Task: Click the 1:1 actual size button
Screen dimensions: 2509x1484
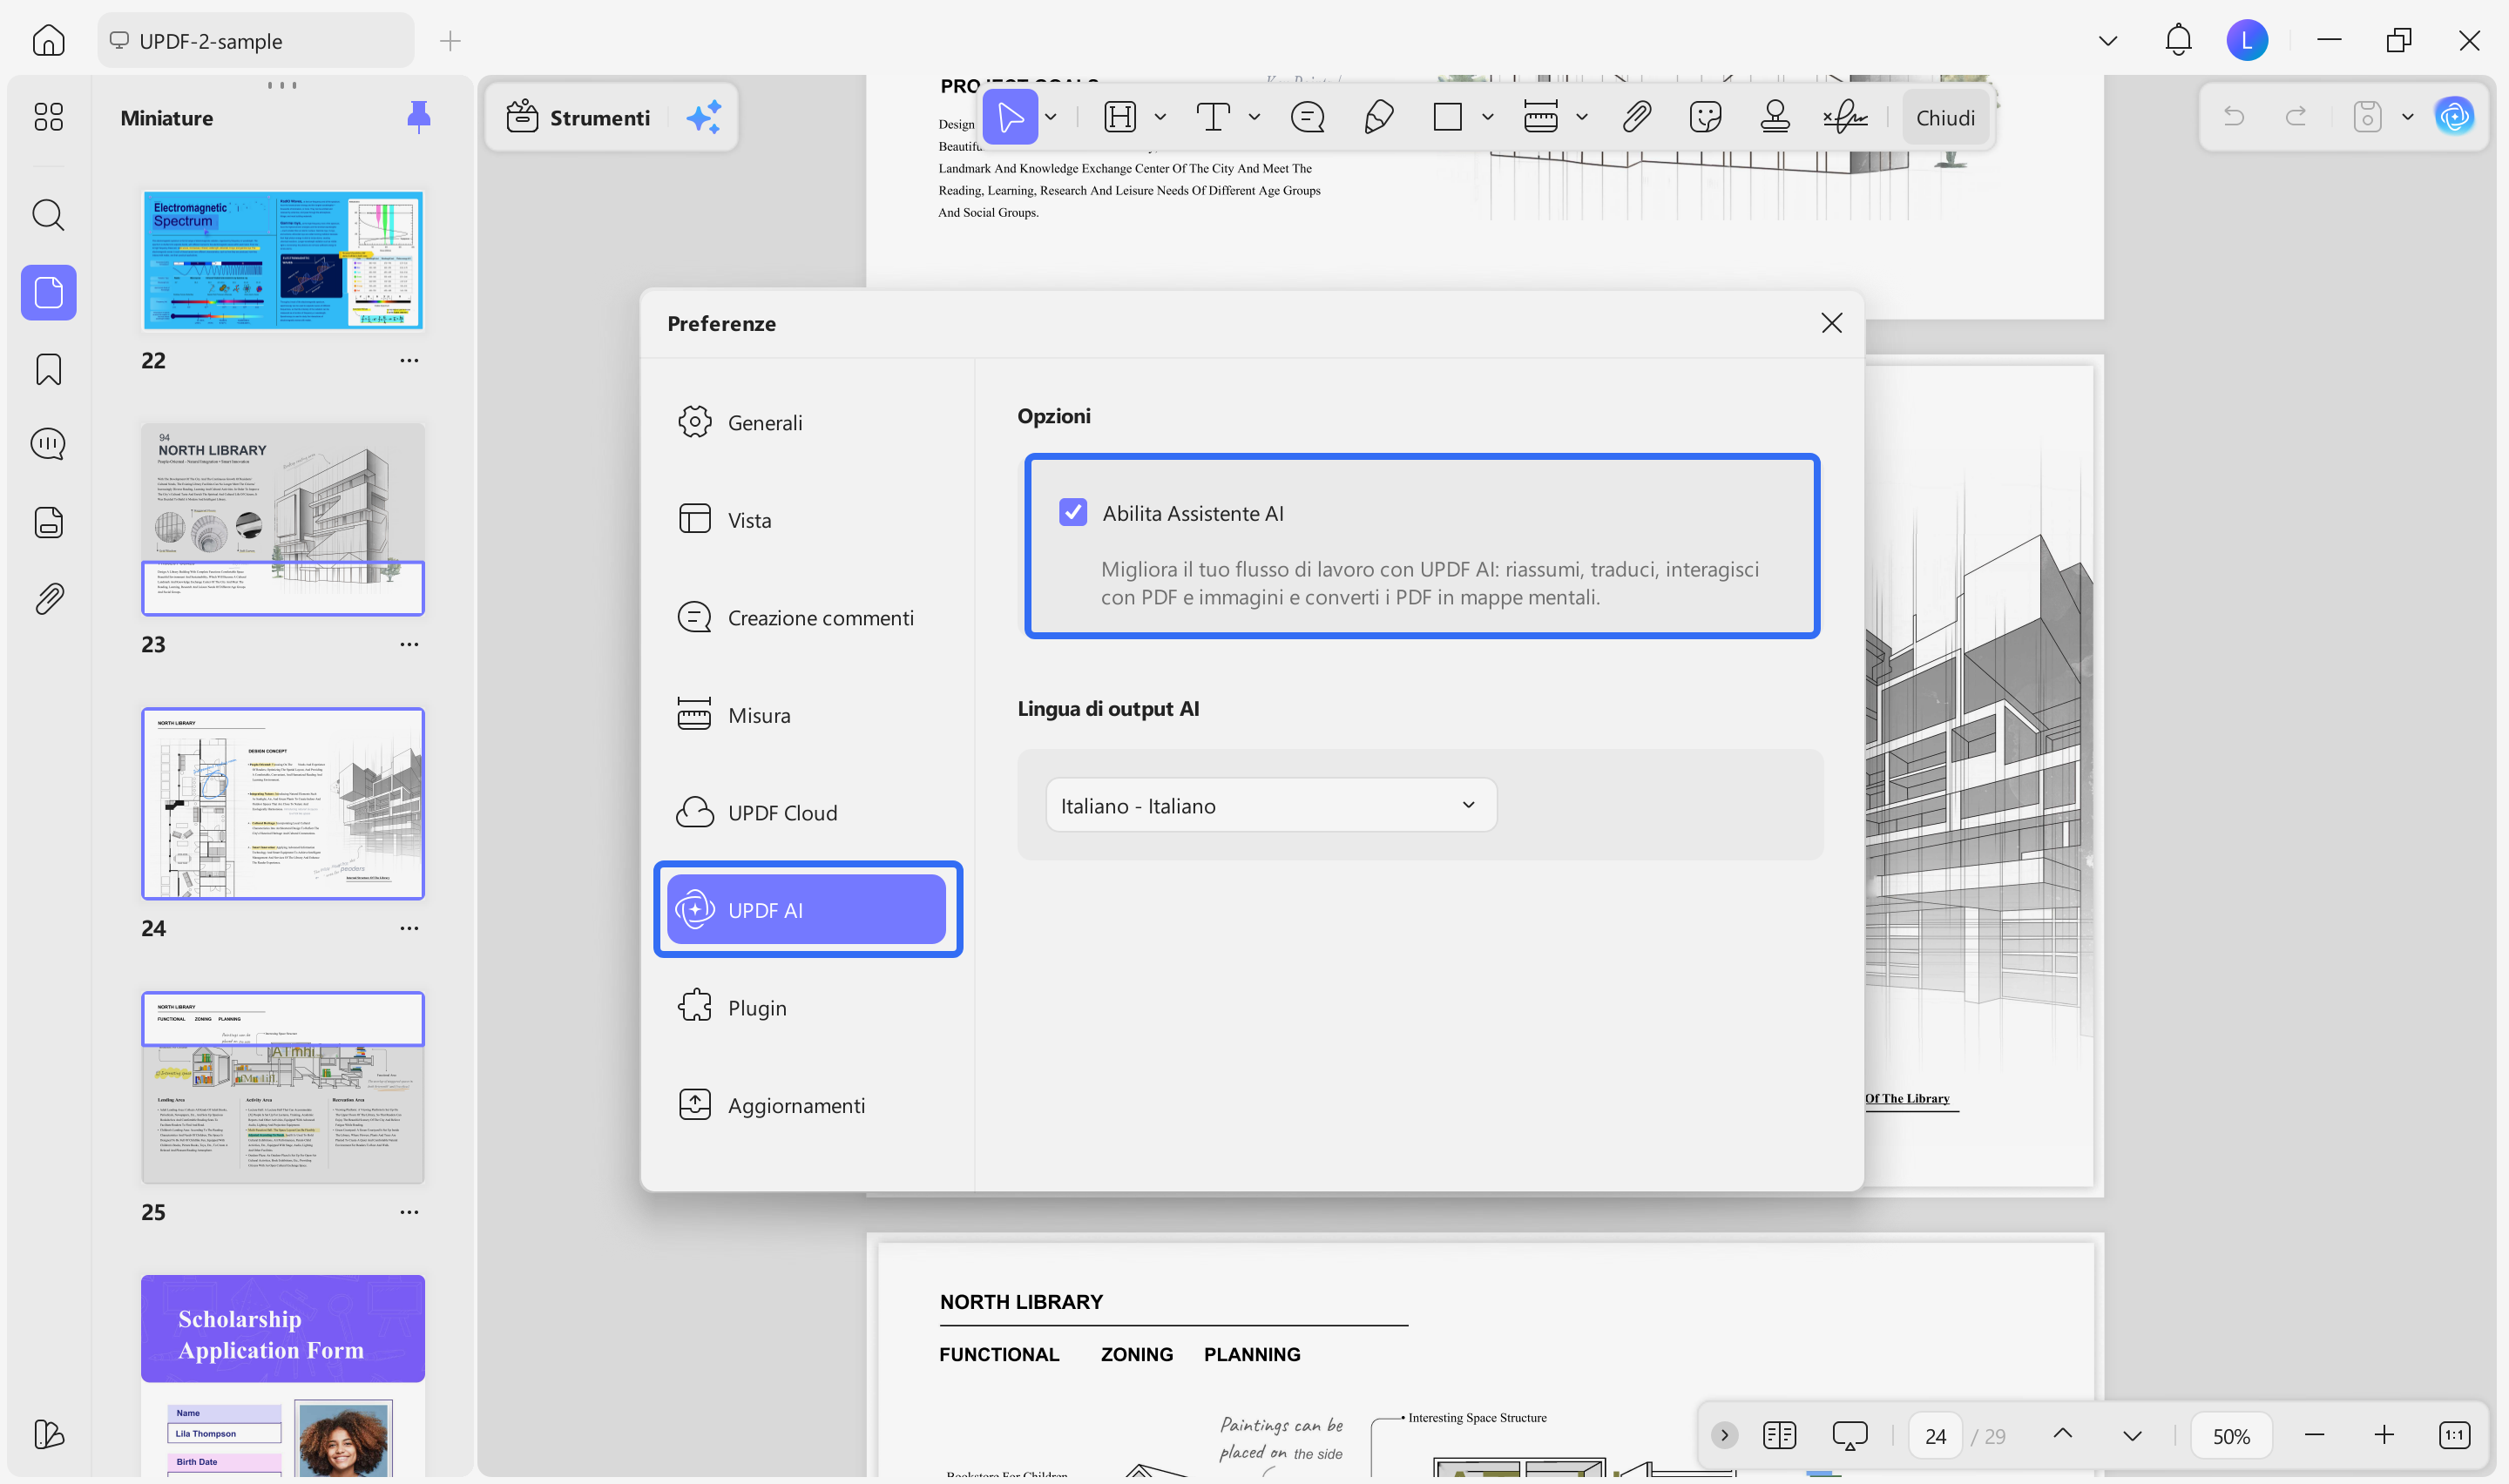Action: 2454,1435
